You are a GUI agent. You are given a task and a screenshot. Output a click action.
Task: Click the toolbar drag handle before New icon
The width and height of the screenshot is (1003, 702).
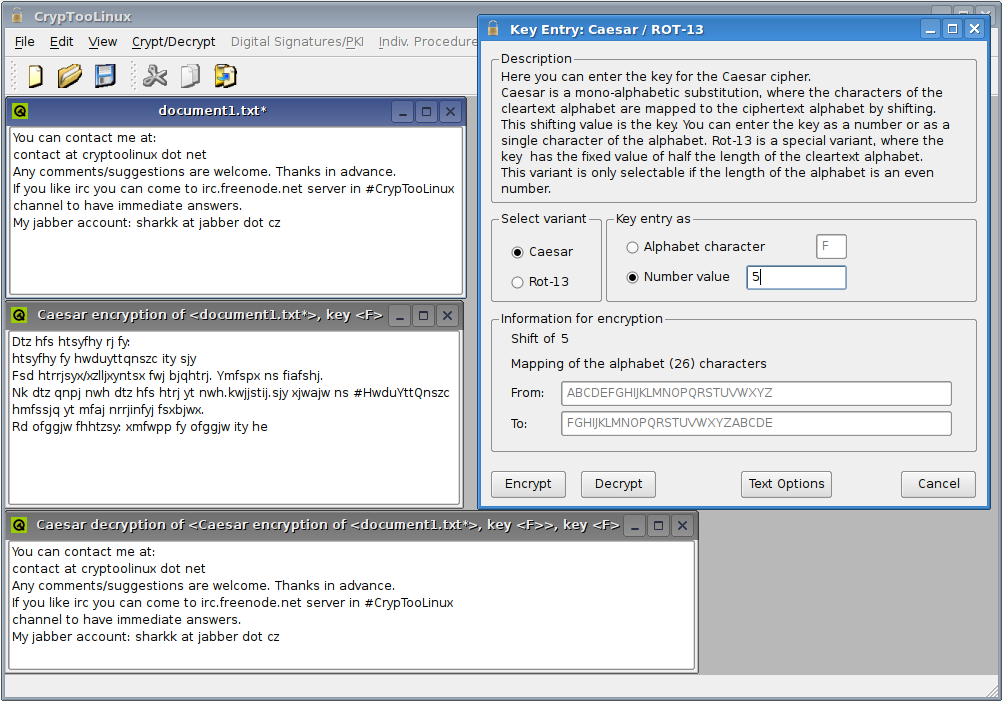13,76
